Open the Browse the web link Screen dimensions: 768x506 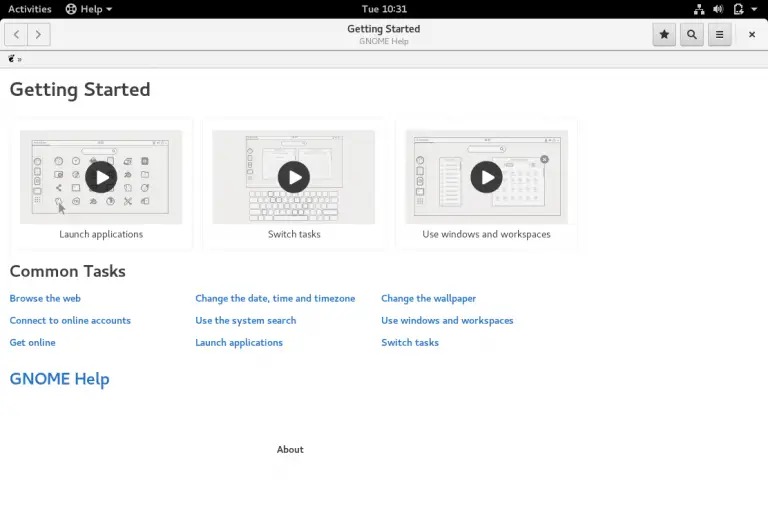pyautogui.click(x=45, y=298)
